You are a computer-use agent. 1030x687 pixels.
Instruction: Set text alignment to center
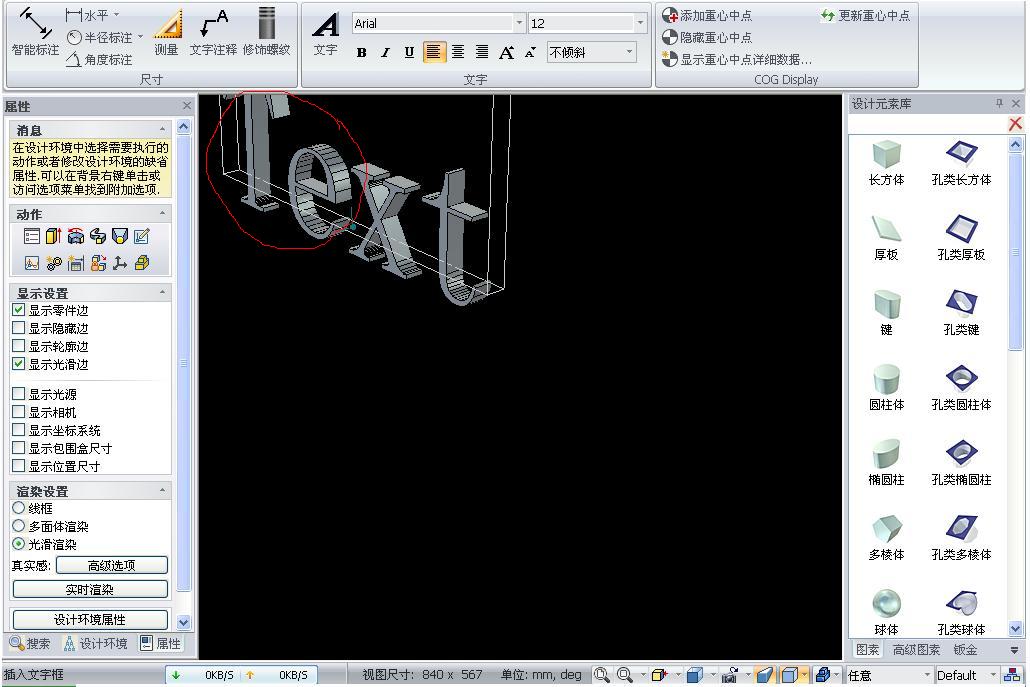[458, 52]
